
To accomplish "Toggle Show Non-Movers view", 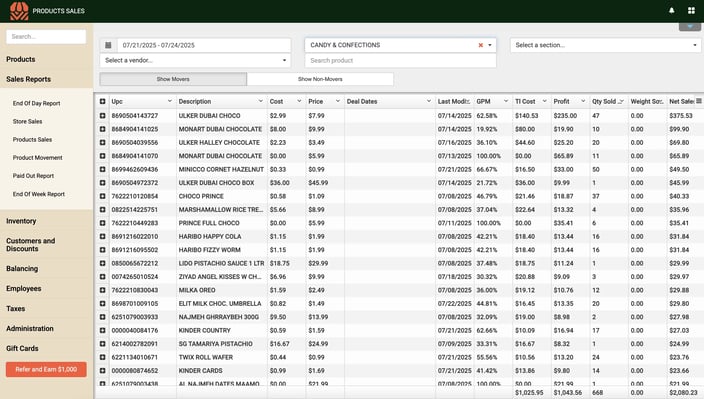I will [x=320, y=79].
